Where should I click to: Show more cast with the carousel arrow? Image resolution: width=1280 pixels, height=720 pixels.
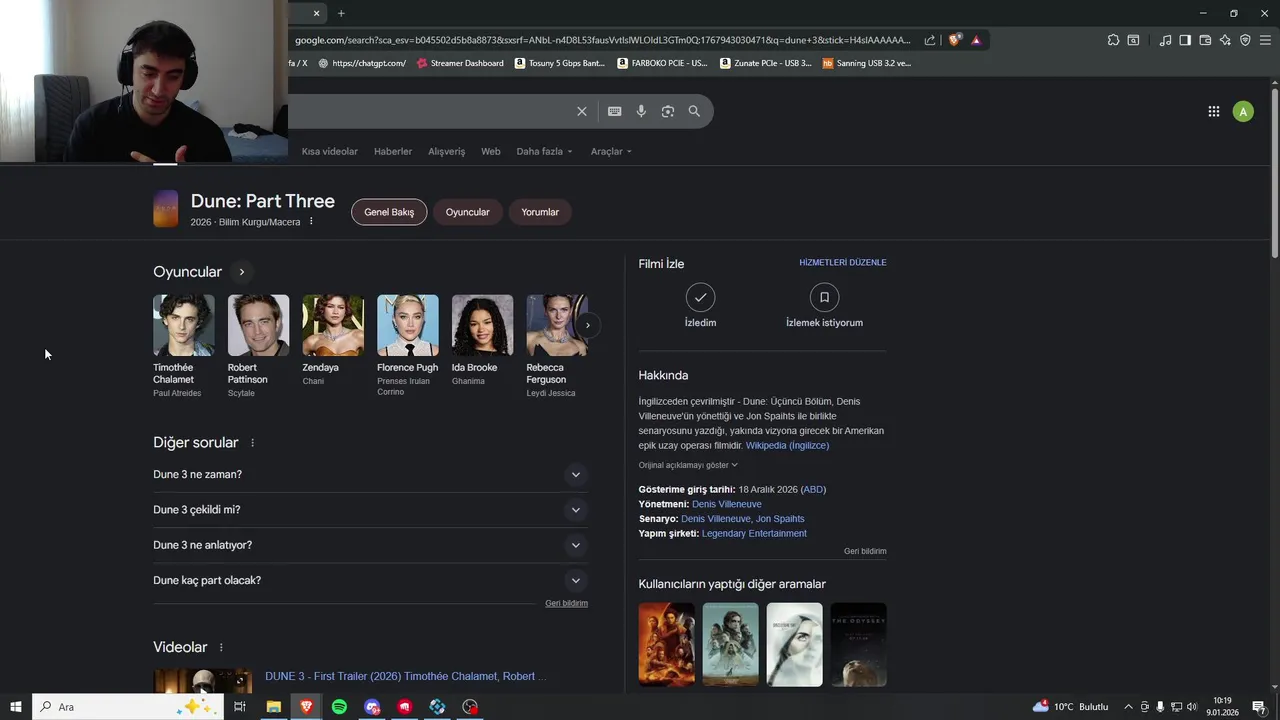(588, 325)
